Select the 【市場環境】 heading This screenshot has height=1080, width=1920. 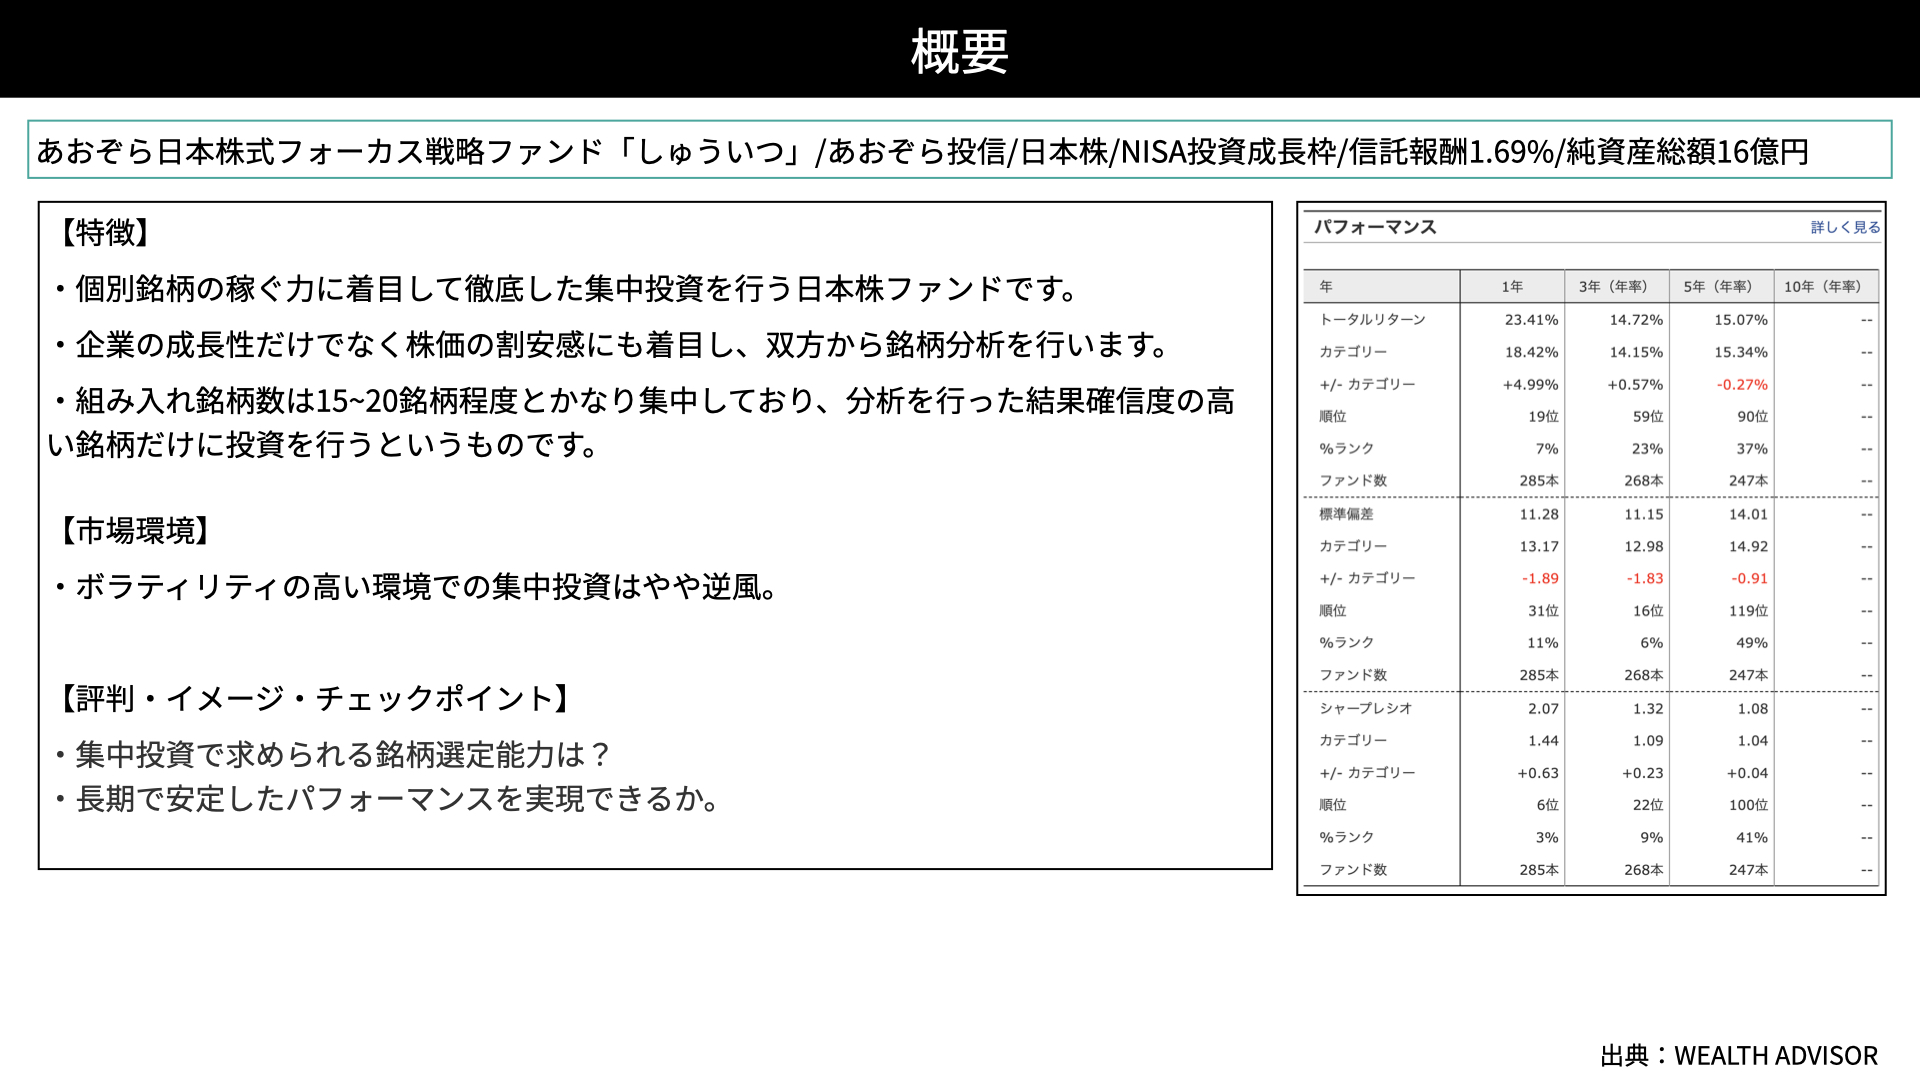(134, 531)
